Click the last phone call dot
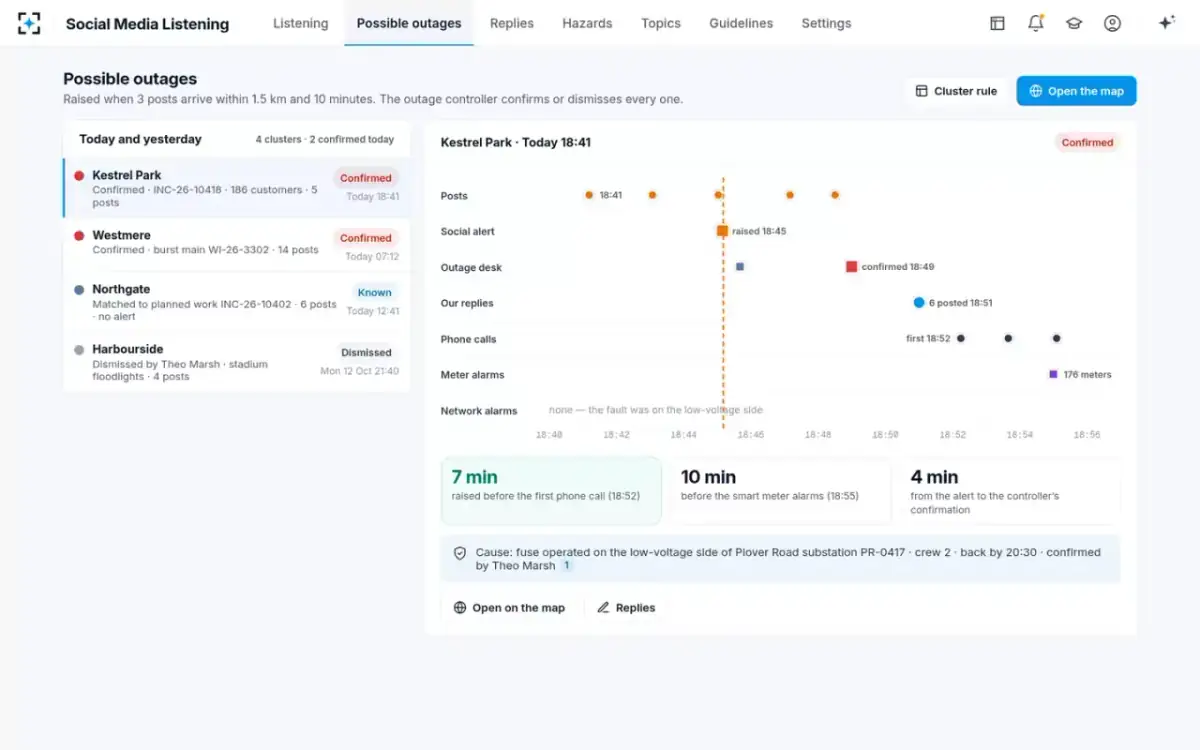1200x750 pixels. coord(1056,339)
